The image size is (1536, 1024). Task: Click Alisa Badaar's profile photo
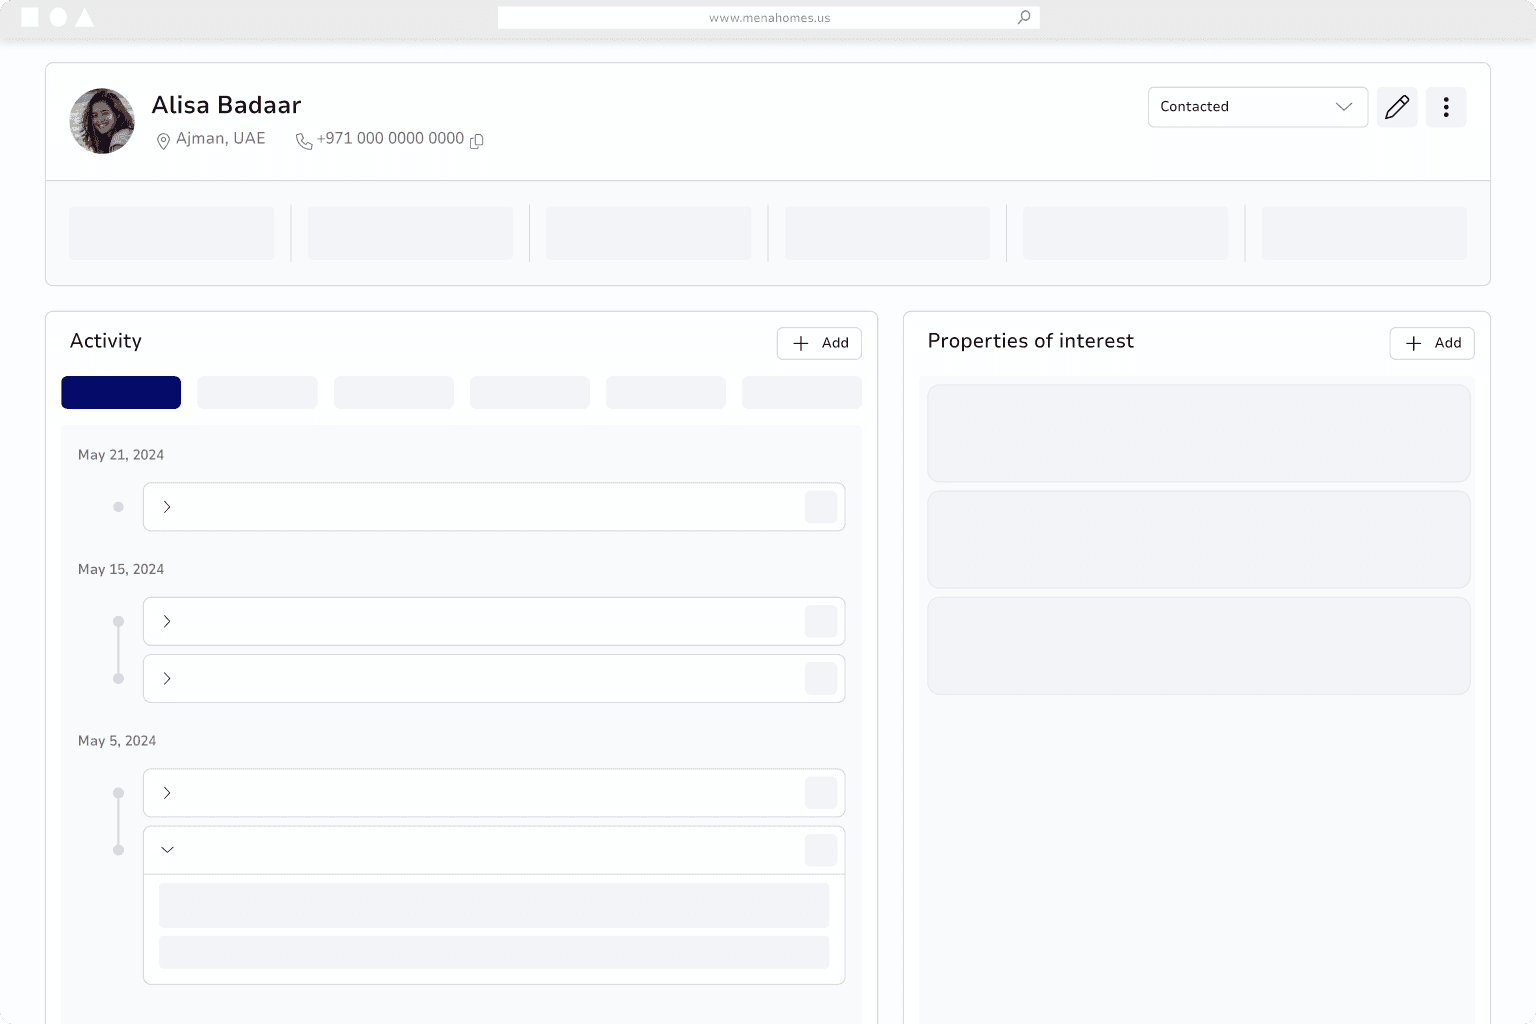click(x=102, y=121)
